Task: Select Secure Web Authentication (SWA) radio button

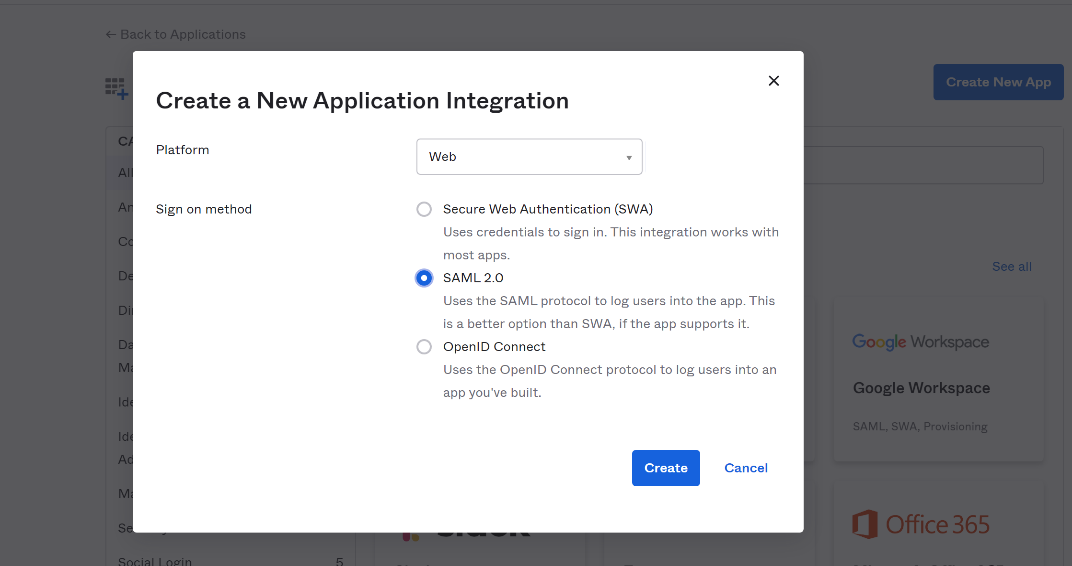Action: [424, 209]
